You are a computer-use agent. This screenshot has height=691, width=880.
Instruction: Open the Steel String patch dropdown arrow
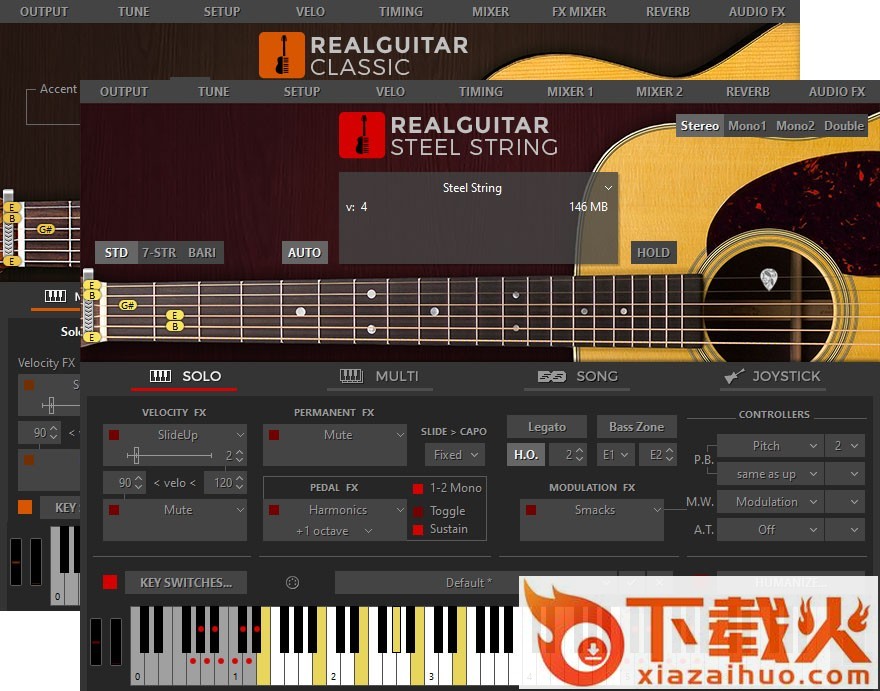(608, 187)
